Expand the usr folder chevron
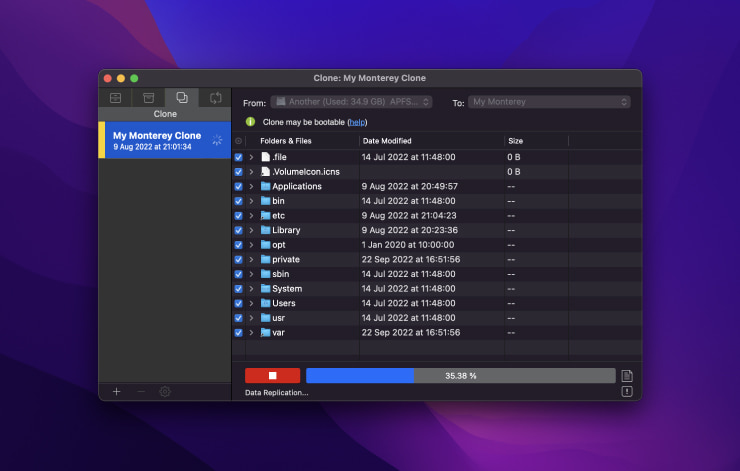The image size is (740, 471). point(251,318)
